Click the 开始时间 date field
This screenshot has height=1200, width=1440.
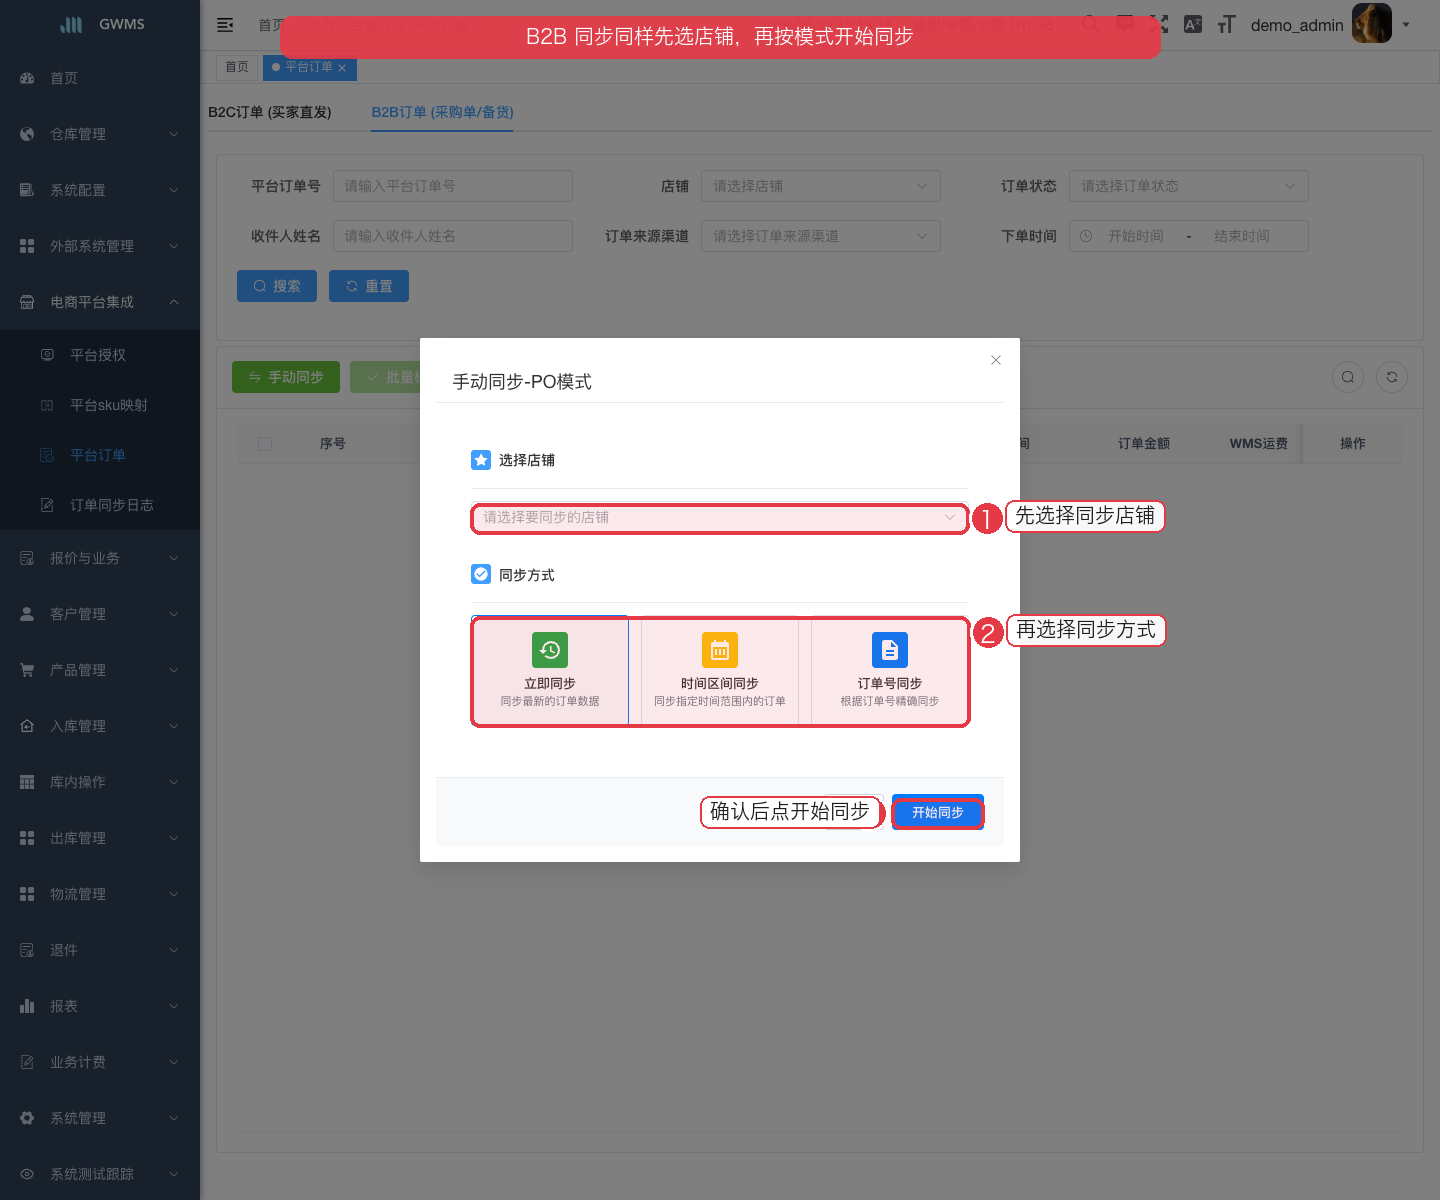1136,236
